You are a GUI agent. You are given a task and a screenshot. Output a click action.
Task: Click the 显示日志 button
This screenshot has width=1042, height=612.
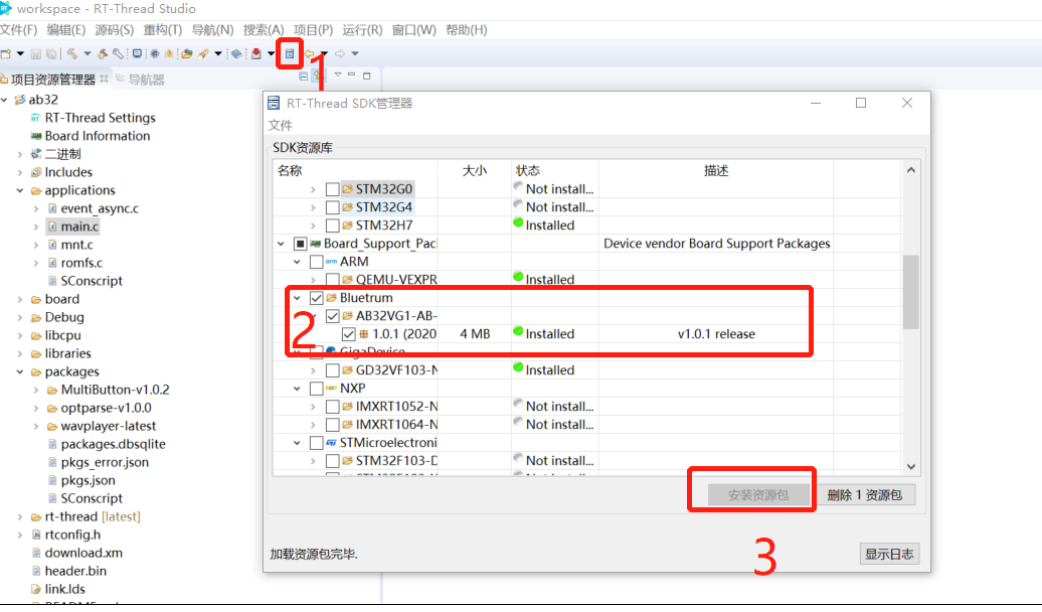[x=889, y=554]
